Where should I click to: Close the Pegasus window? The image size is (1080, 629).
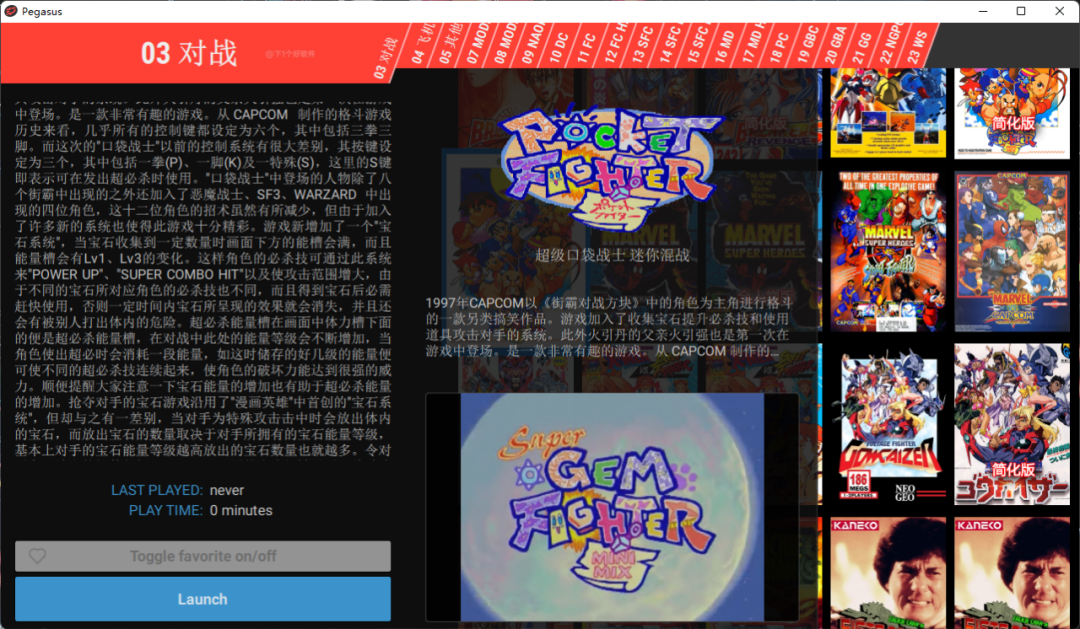1059,11
